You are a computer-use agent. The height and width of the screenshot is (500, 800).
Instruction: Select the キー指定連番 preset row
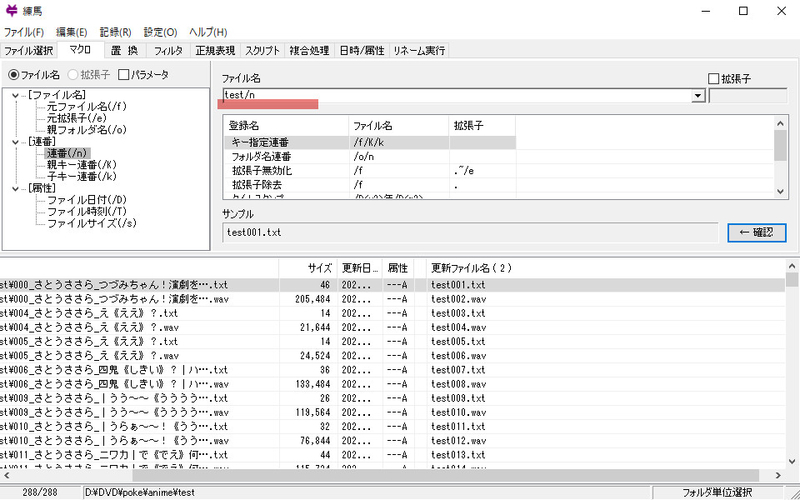pyautogui.click(x=370, y=142)
